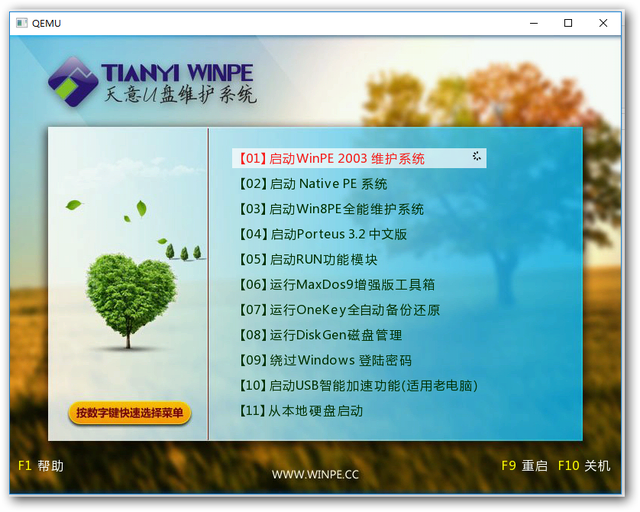Click F1 帮助 help label
Viewport: 640px width, 512px height.
pos(41,465)
